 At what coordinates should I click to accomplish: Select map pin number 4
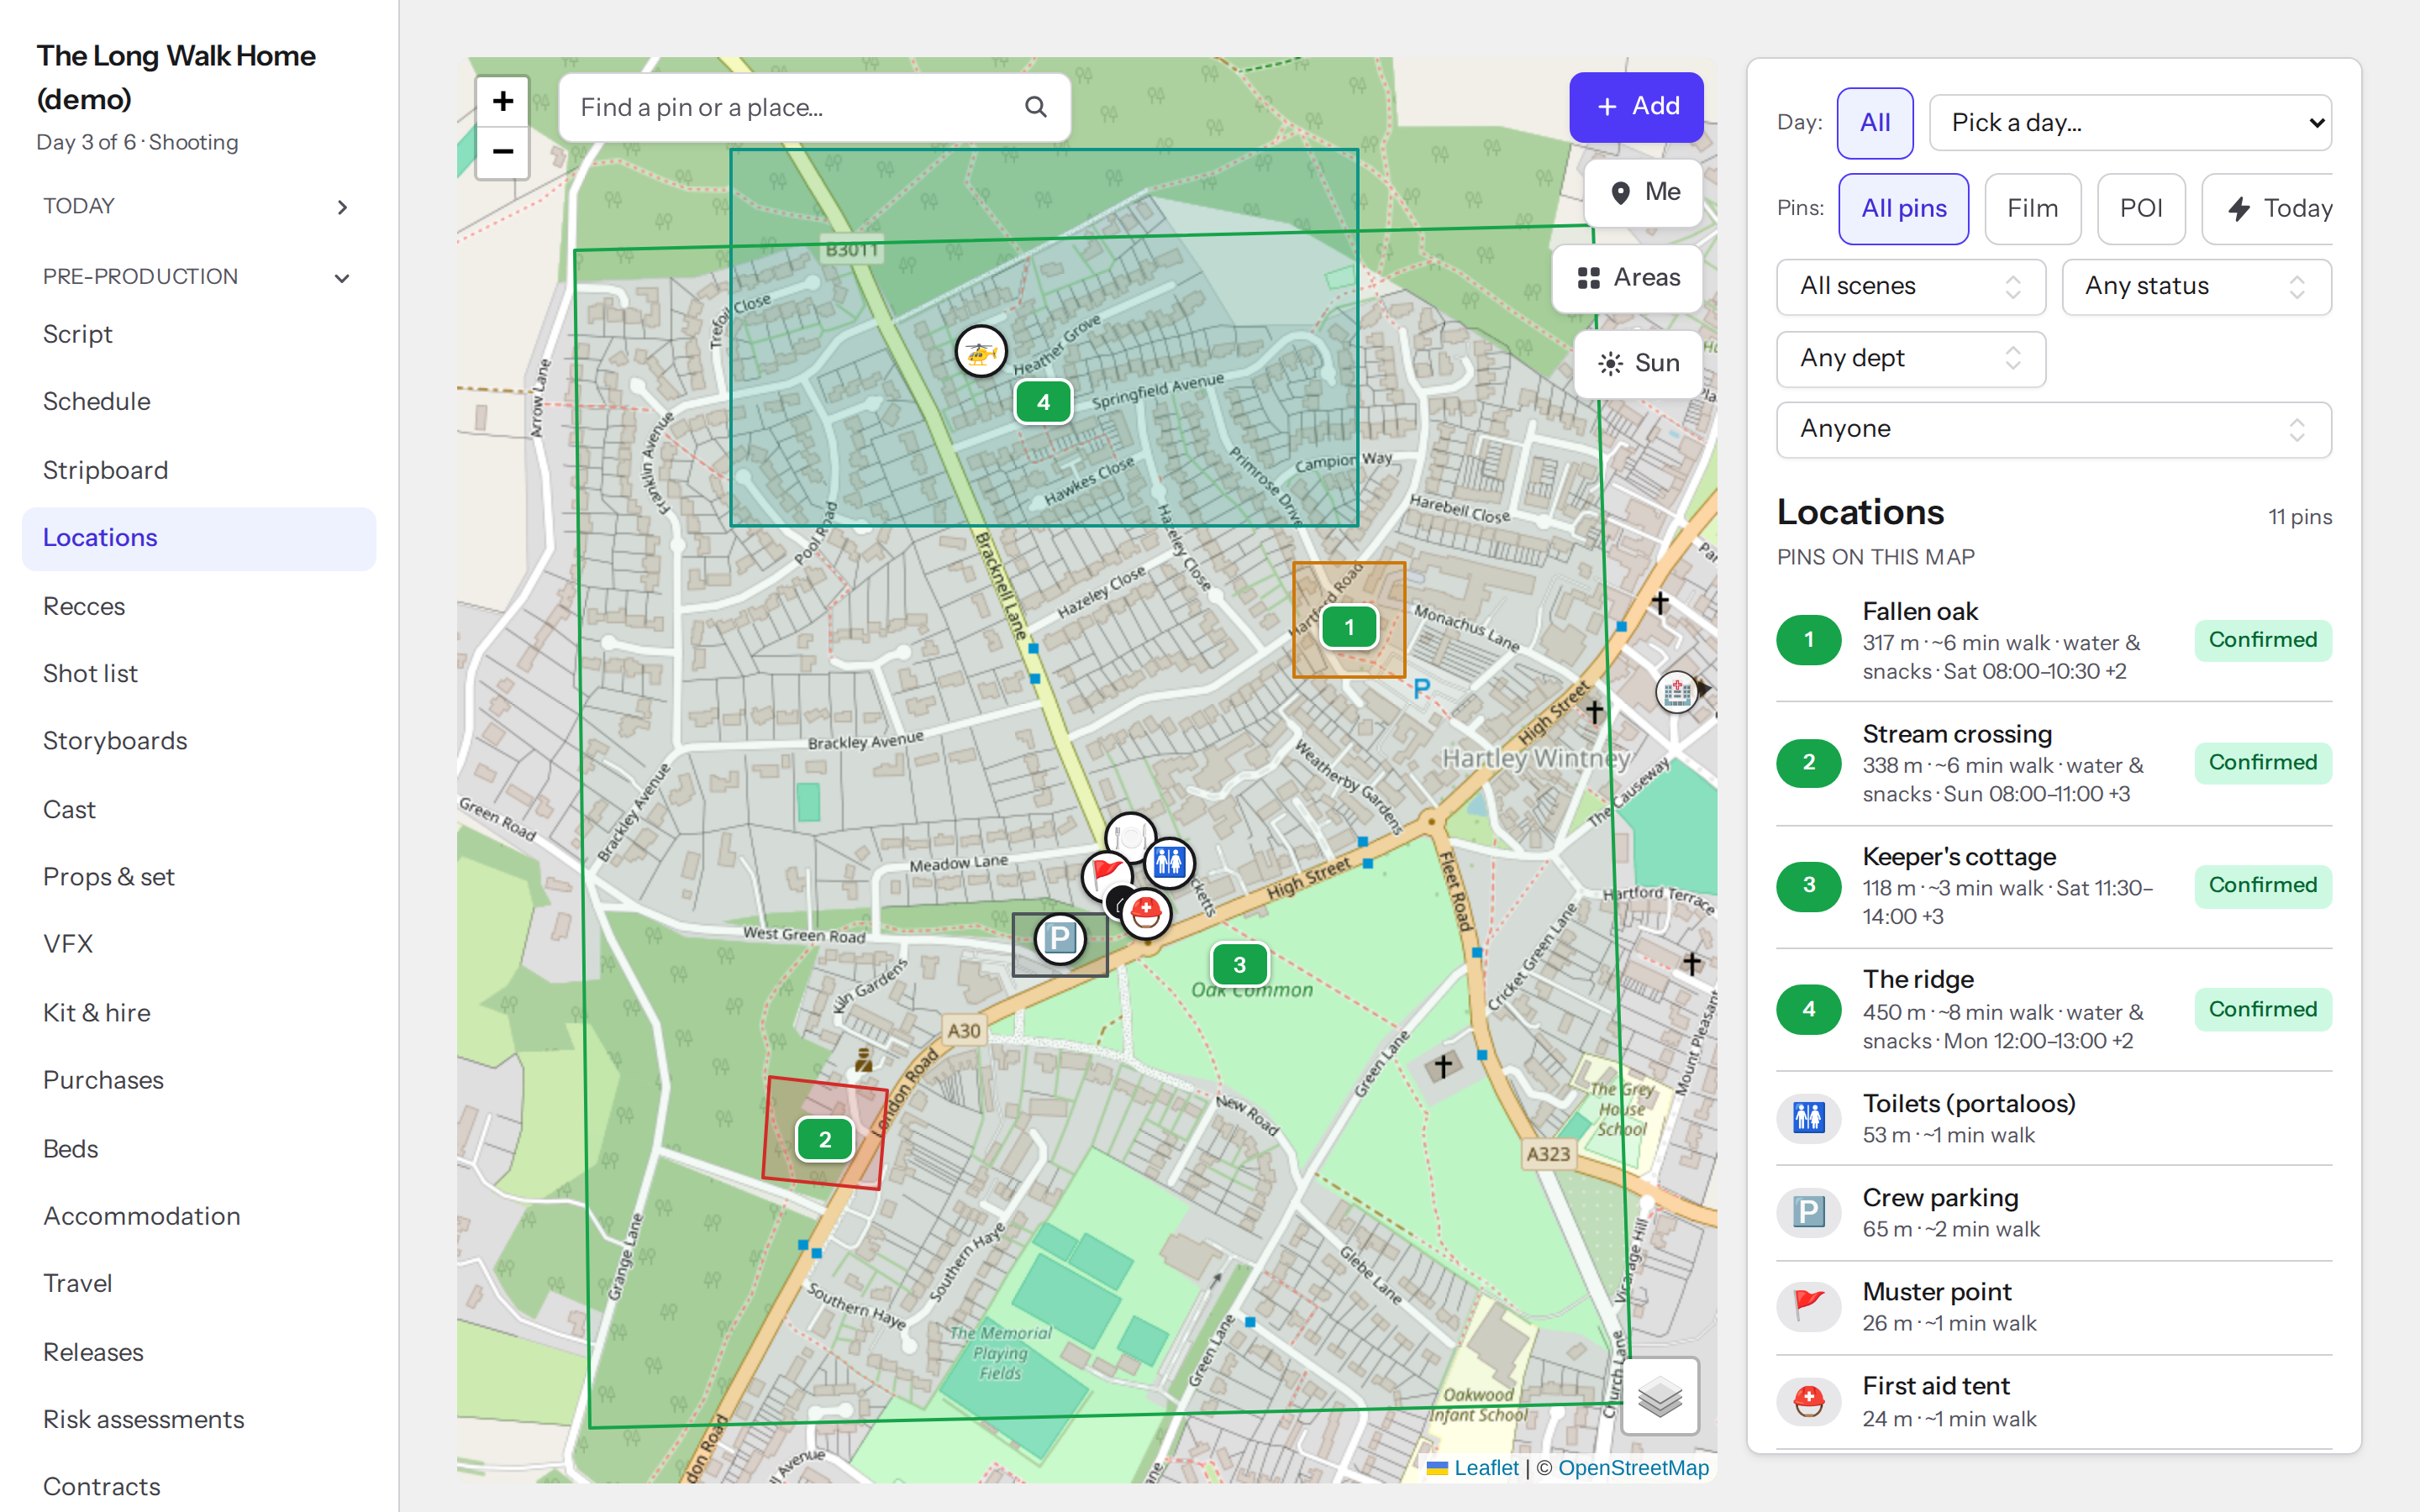[x=1043, y=402]
